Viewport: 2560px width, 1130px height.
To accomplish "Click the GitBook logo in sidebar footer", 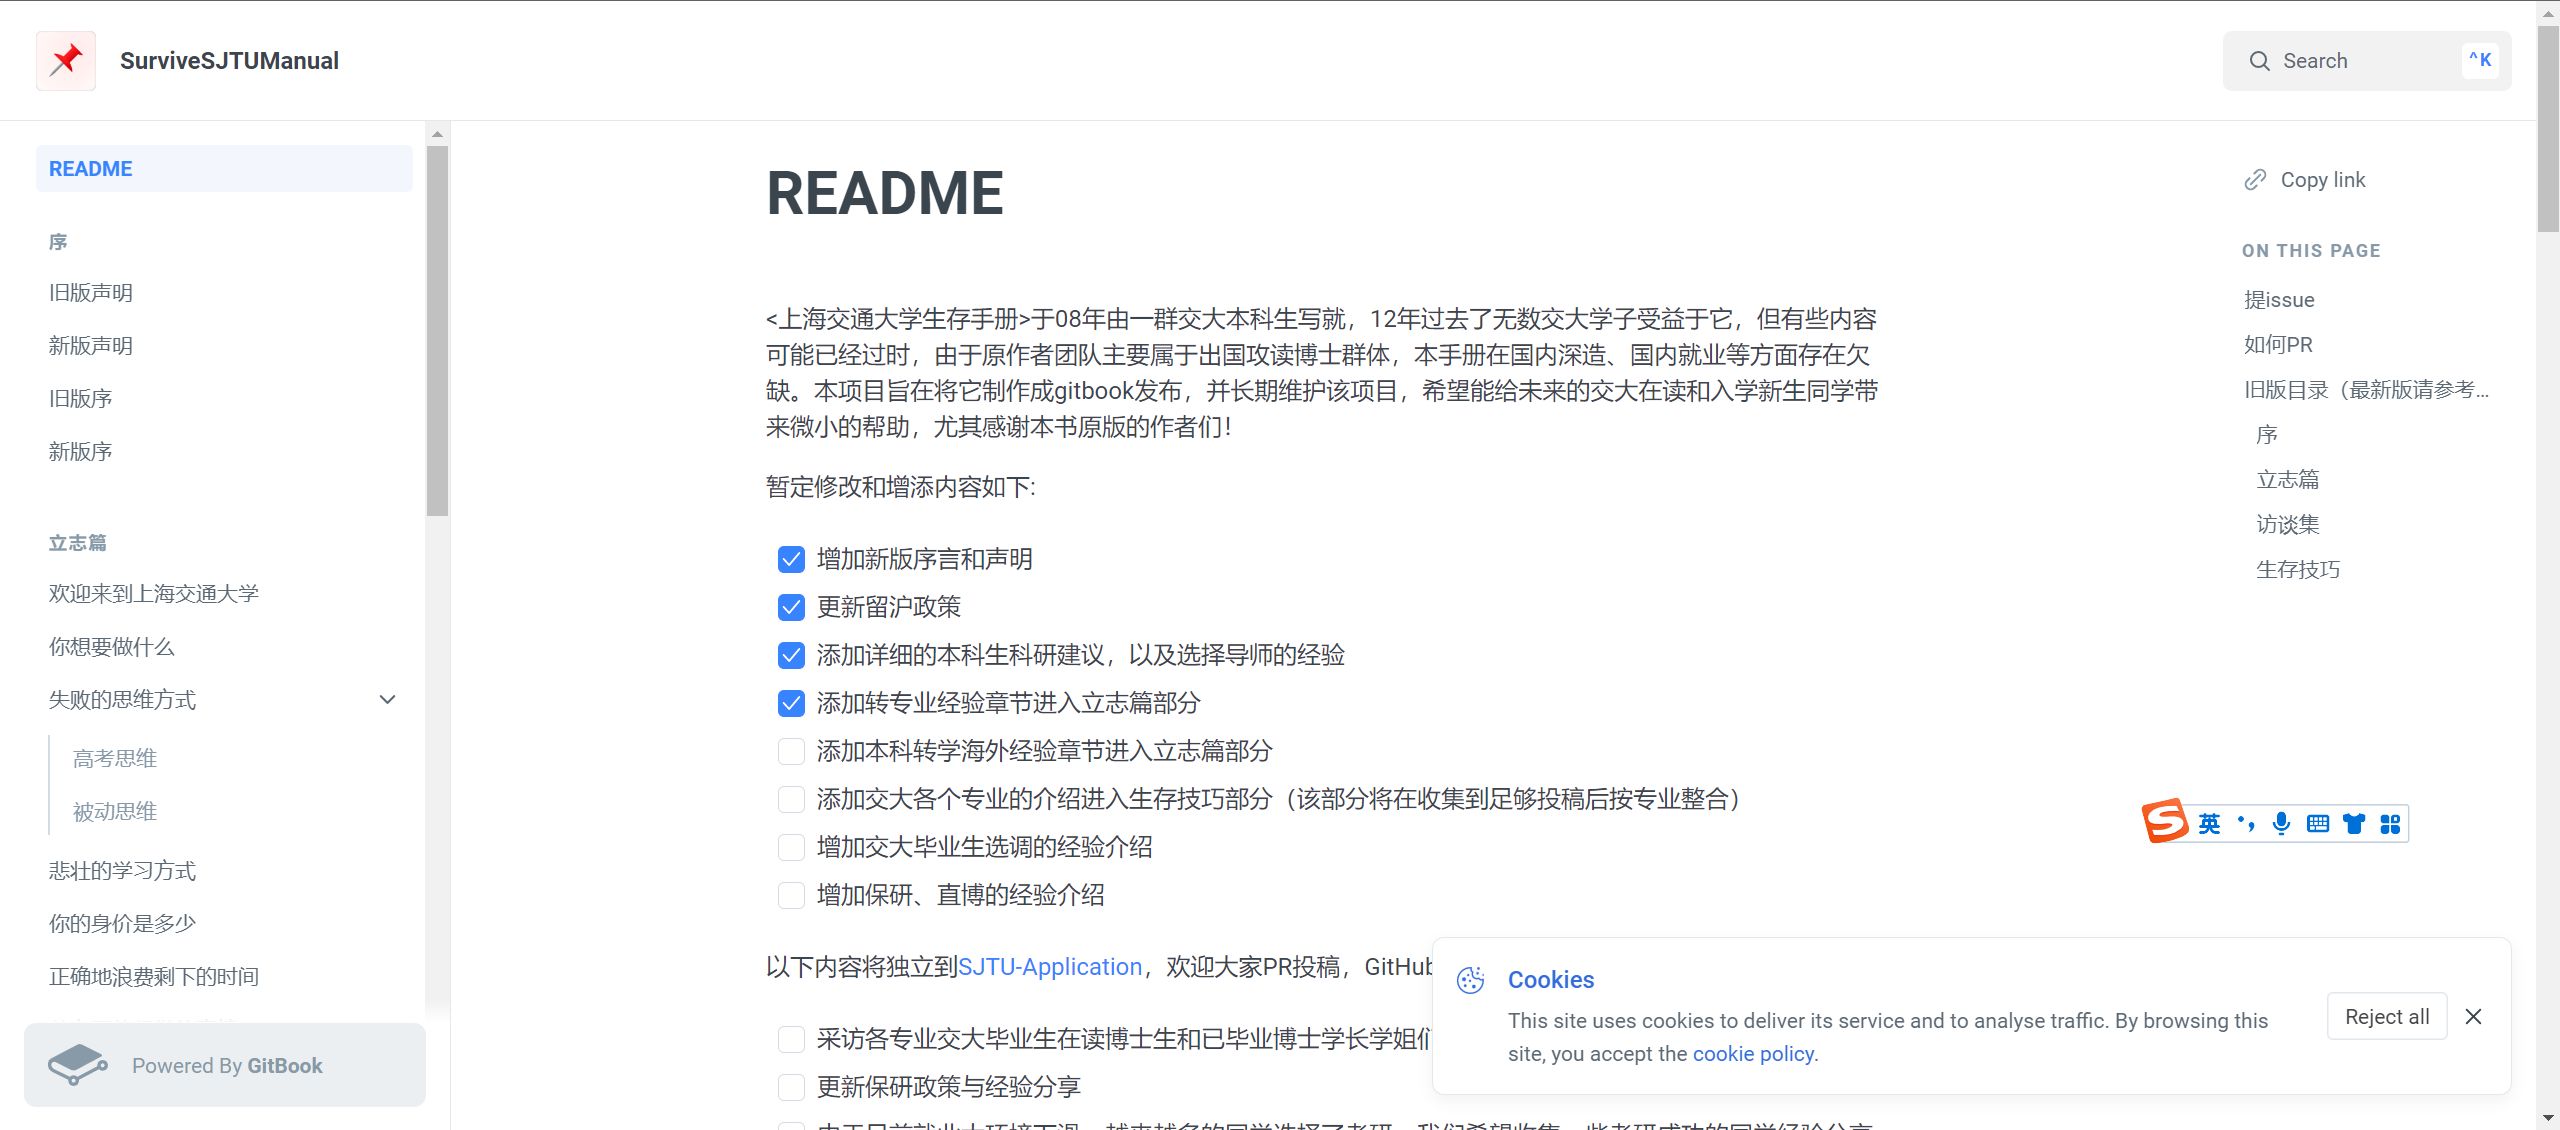I will tap(78, 1065).
